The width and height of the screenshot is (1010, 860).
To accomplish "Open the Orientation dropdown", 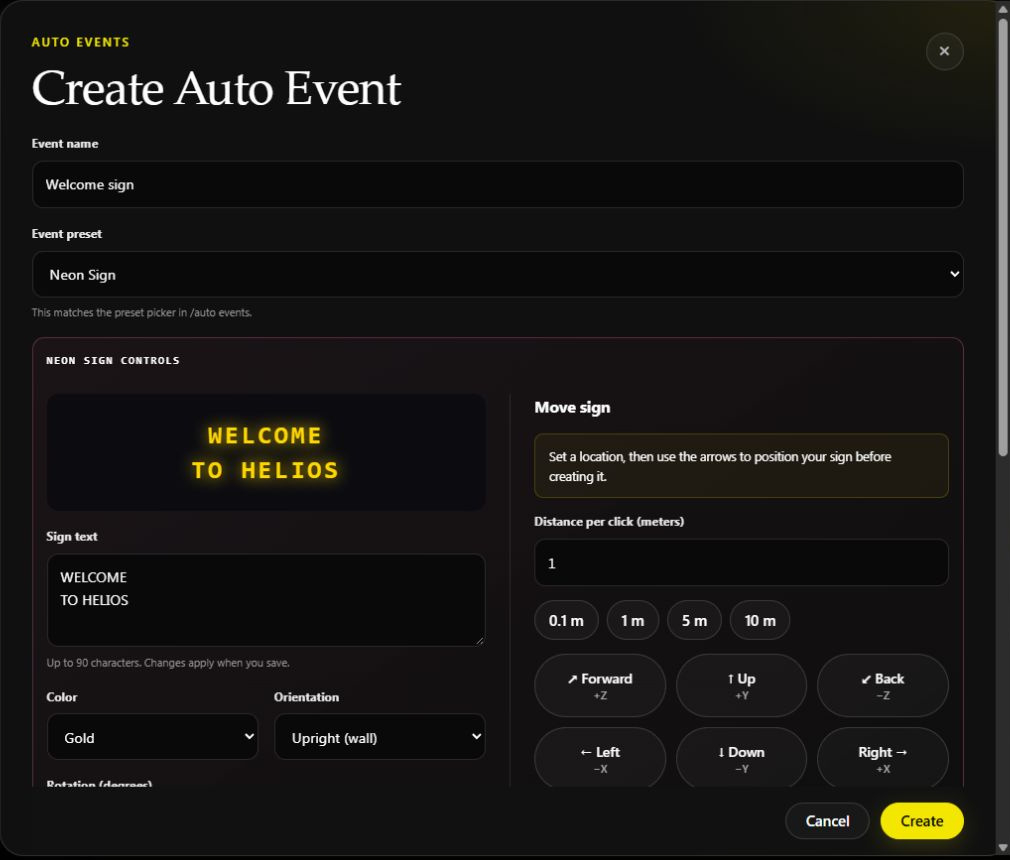I will (x=380, y=737).
